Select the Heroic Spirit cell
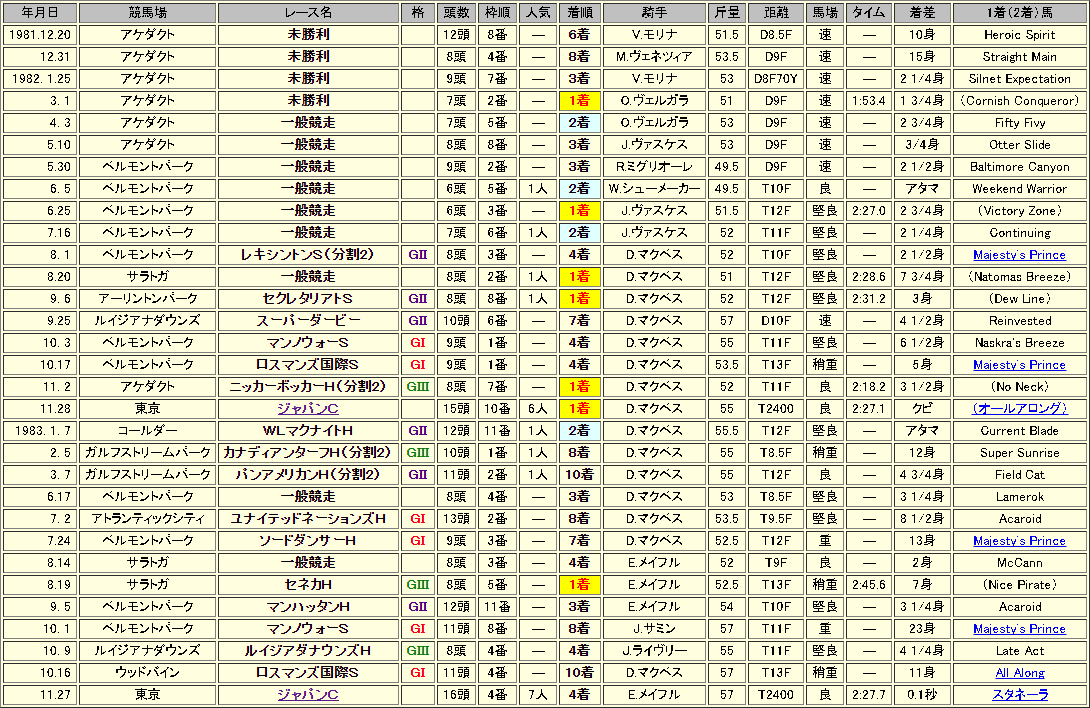The height and width of the screenshot is (708, 1090). pos(1020,35)
